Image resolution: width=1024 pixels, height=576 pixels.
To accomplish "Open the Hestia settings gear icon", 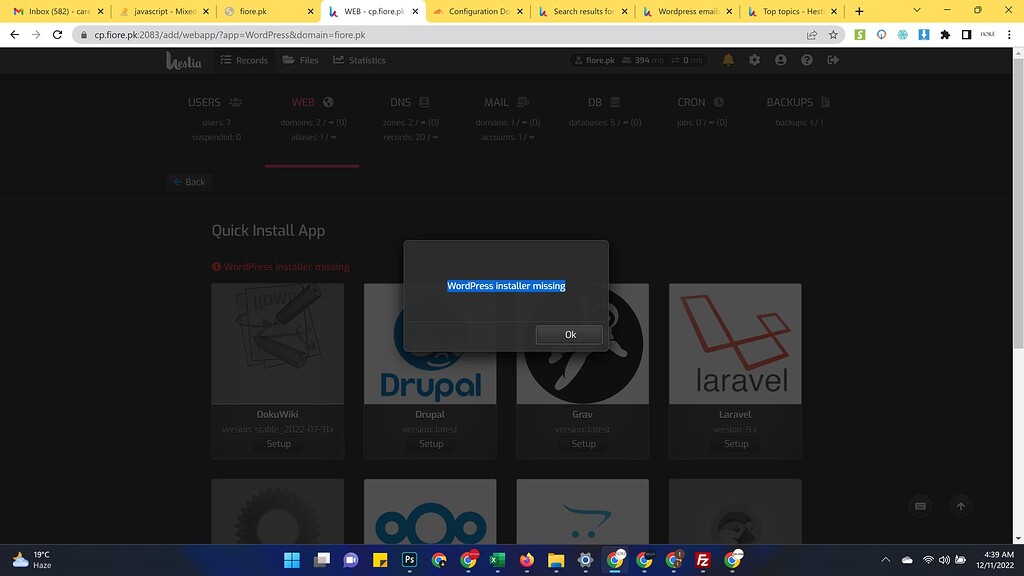I will 754,60.
